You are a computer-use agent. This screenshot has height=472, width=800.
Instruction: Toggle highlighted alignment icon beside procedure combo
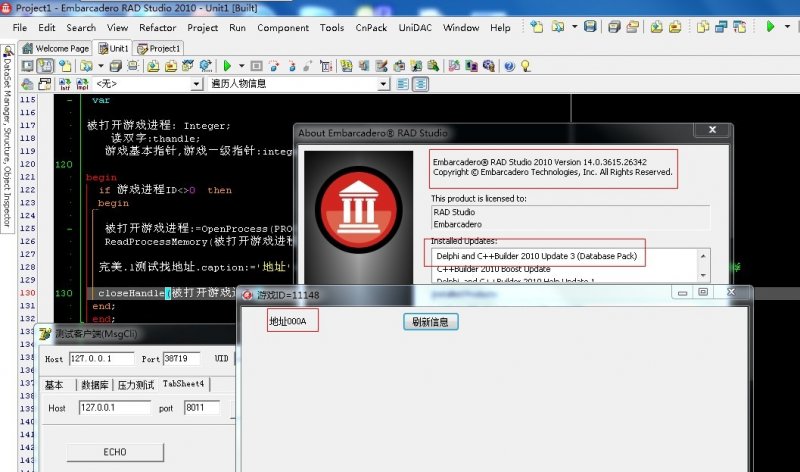click(x=420, y=84)
